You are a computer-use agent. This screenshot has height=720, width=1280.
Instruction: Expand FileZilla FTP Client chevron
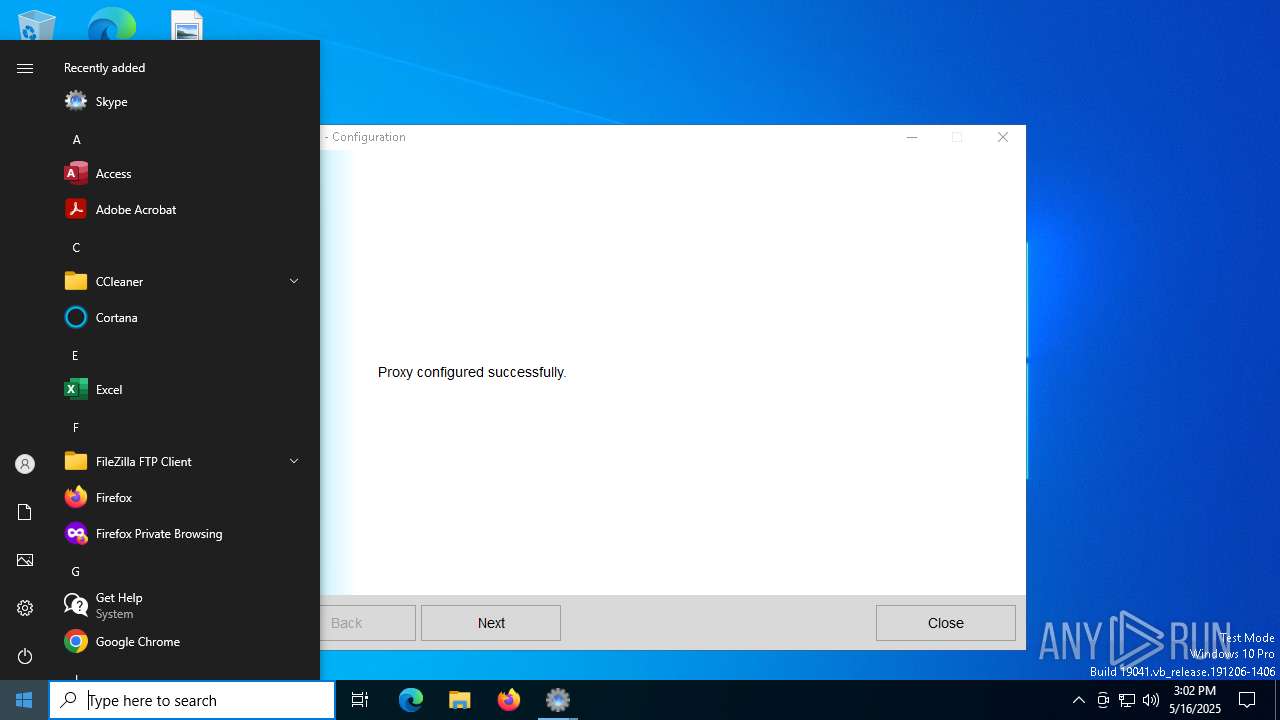tap(294, 461)
